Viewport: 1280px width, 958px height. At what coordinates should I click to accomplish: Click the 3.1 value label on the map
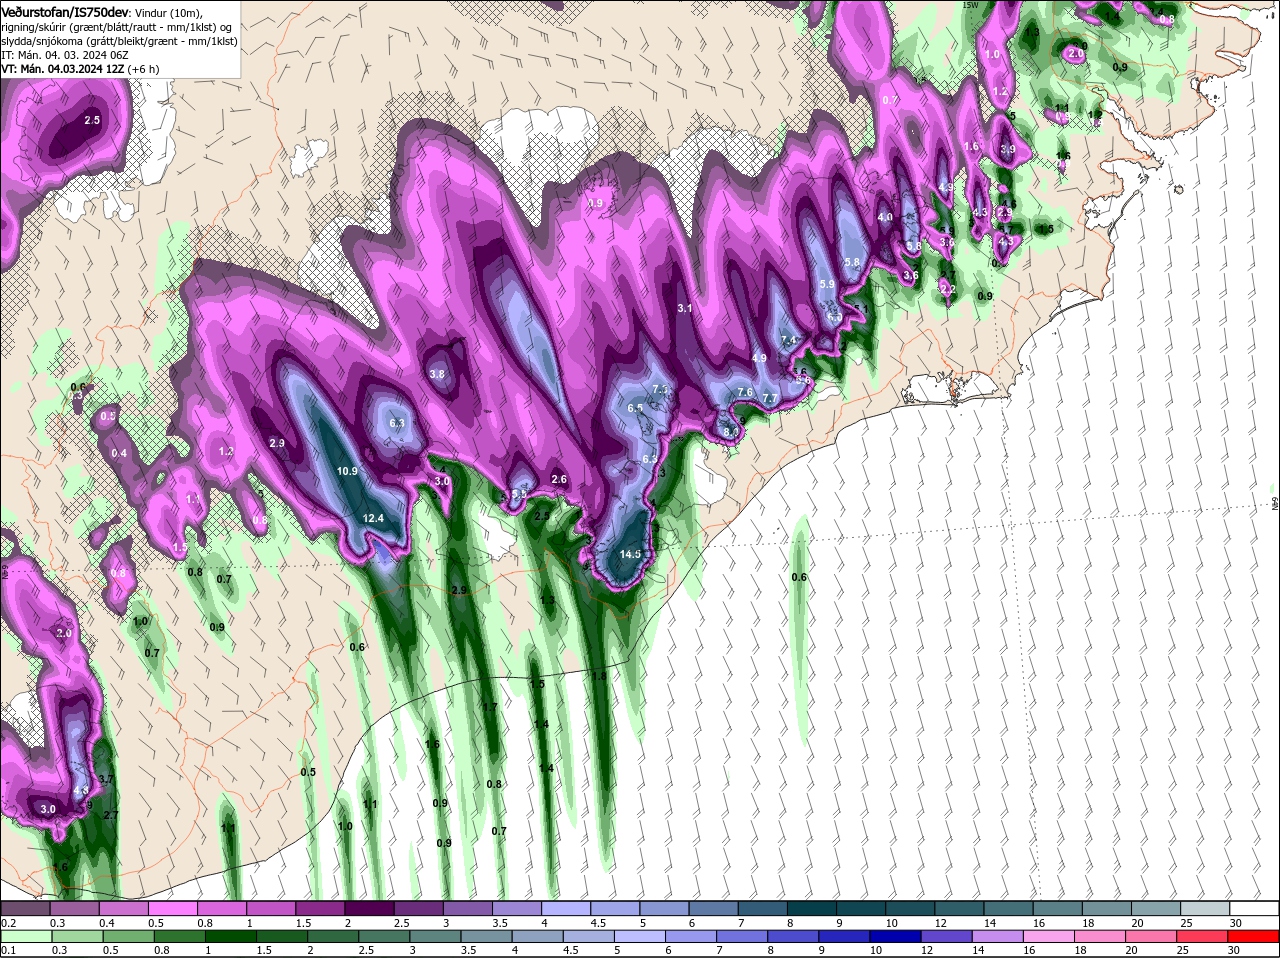pos(685,309)
